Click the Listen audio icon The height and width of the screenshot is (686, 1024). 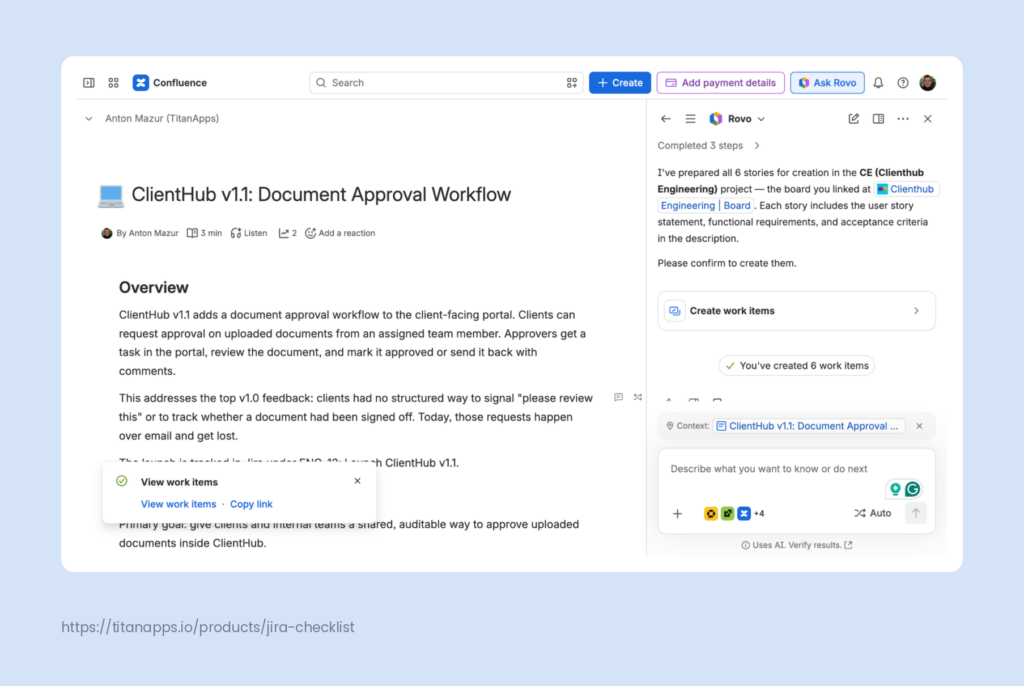[236, 233]
